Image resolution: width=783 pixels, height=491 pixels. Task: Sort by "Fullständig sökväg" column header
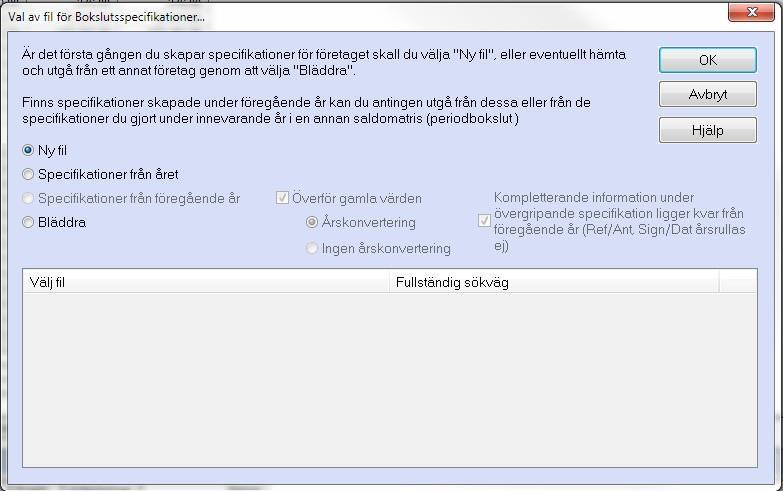[554, 282]
